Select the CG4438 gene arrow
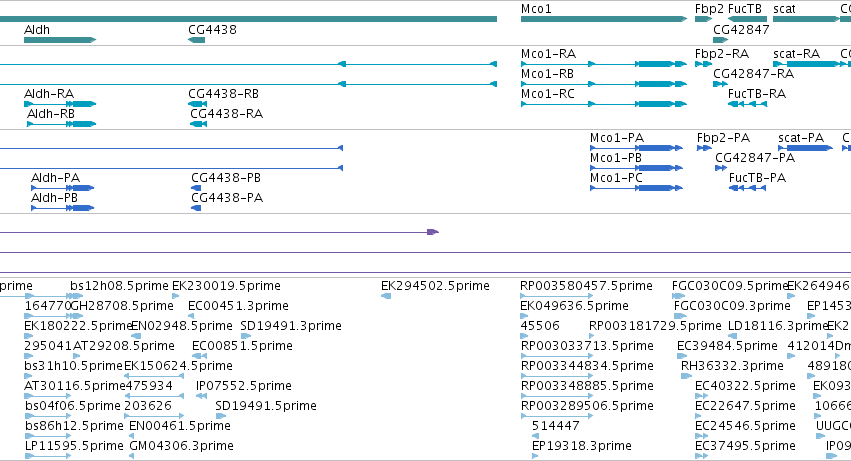Screen dimensions: 851x461 (196, 40)
